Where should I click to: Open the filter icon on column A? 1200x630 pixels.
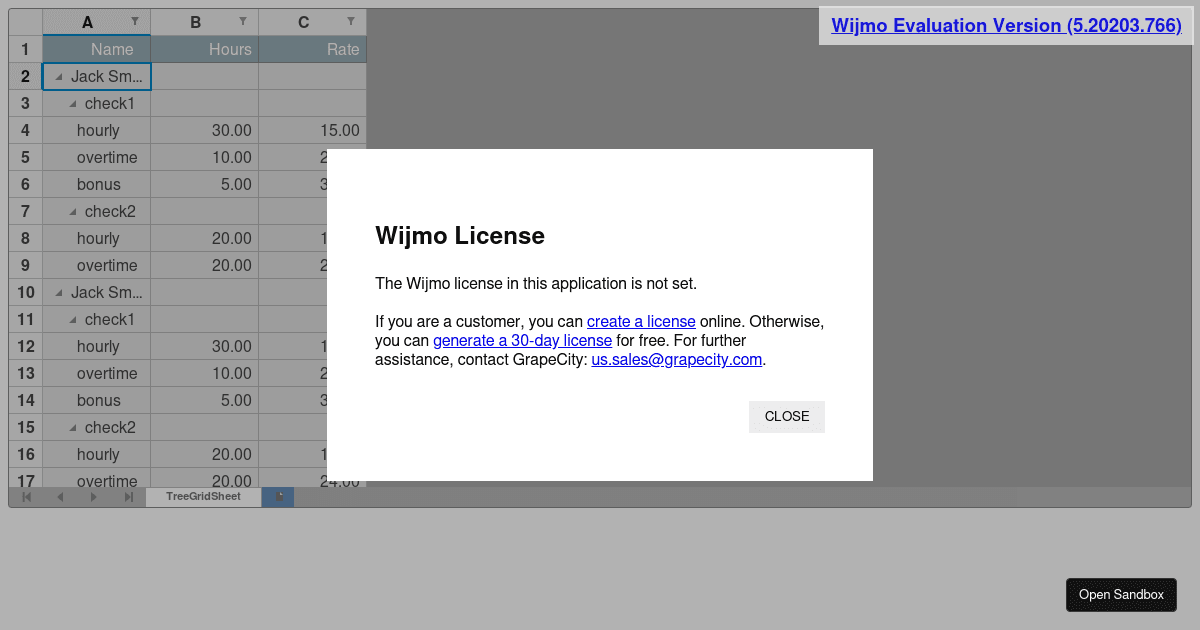click(x=135, y=22)
